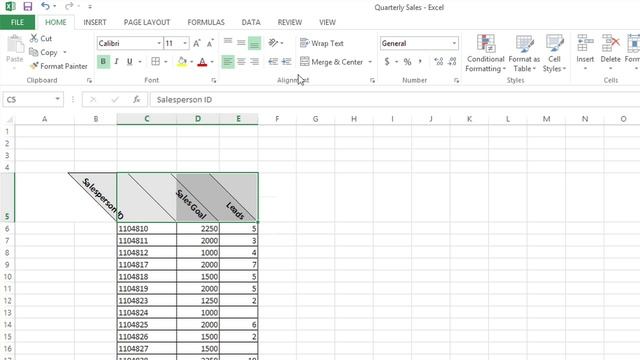
Task: Click in the formula bar showing Salesperson ID
Action: 395,100
